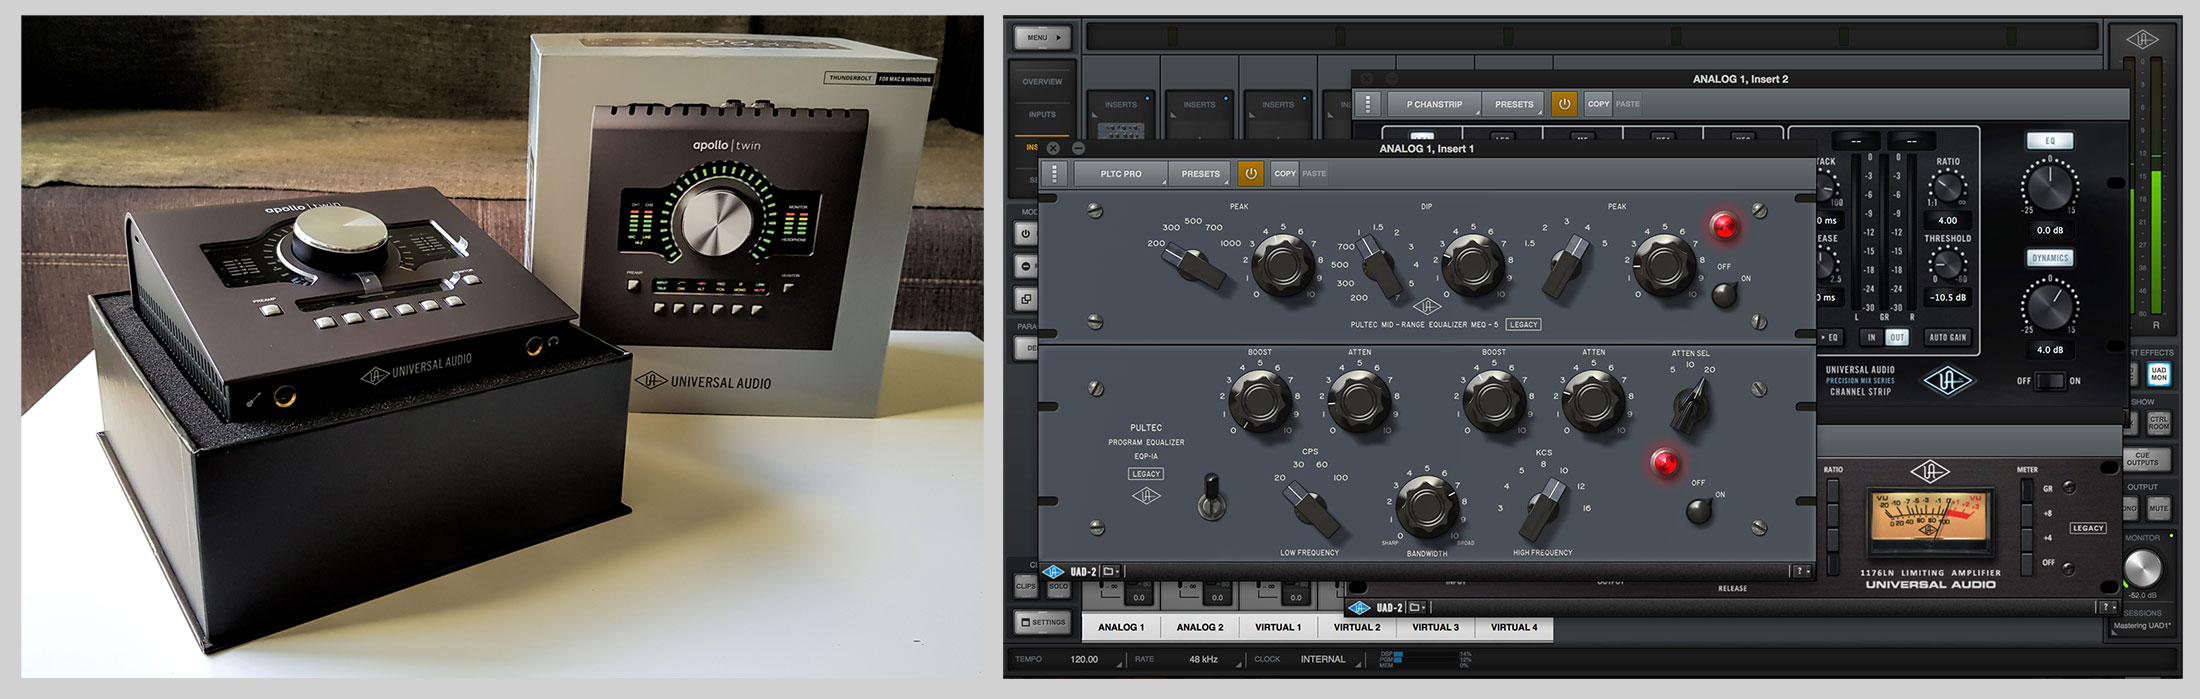Click the UA logo in Pultec UAD-2 footer
Screen dimensions: 2200x699
[x=1053, y=572]
